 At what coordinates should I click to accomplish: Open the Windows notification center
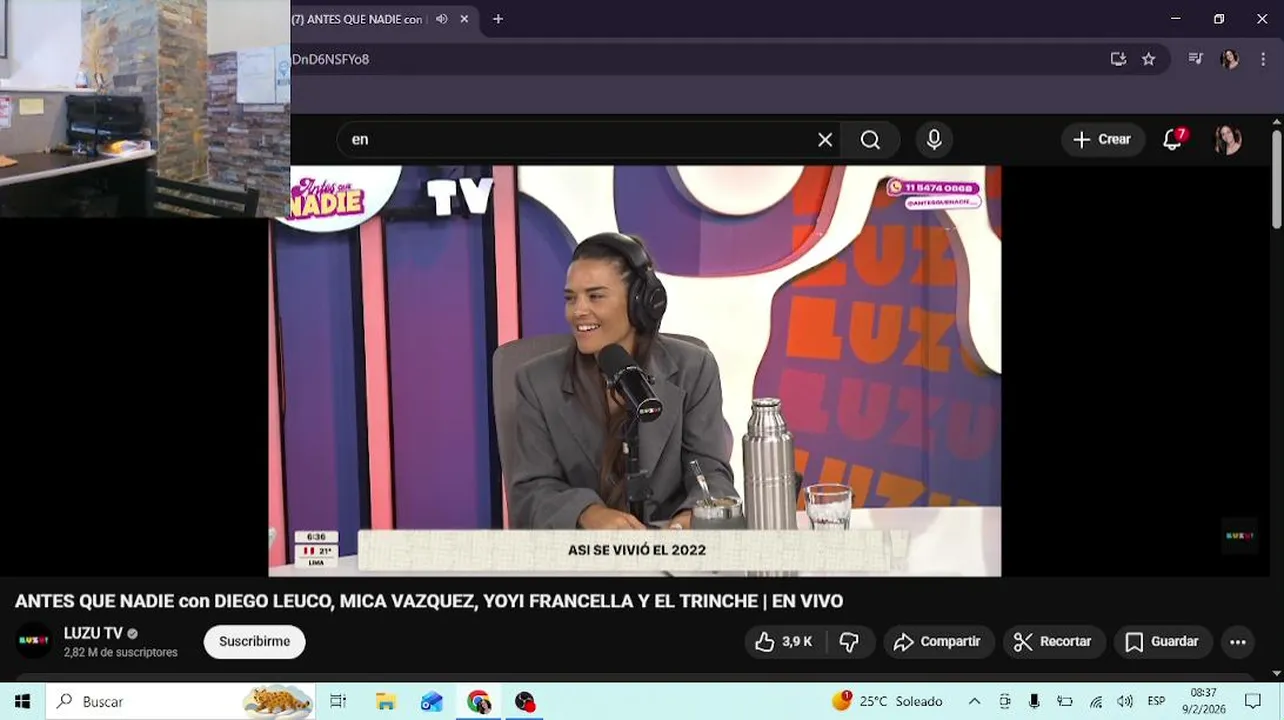pyautogui.click(x=1253, y=701)
